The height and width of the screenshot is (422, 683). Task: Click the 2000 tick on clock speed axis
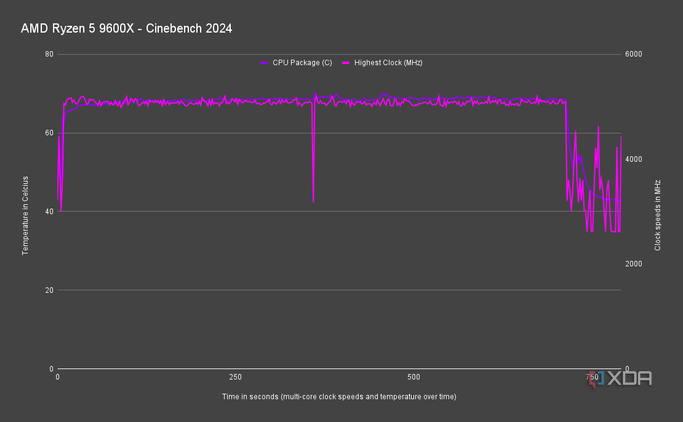(x=633, y=264)
